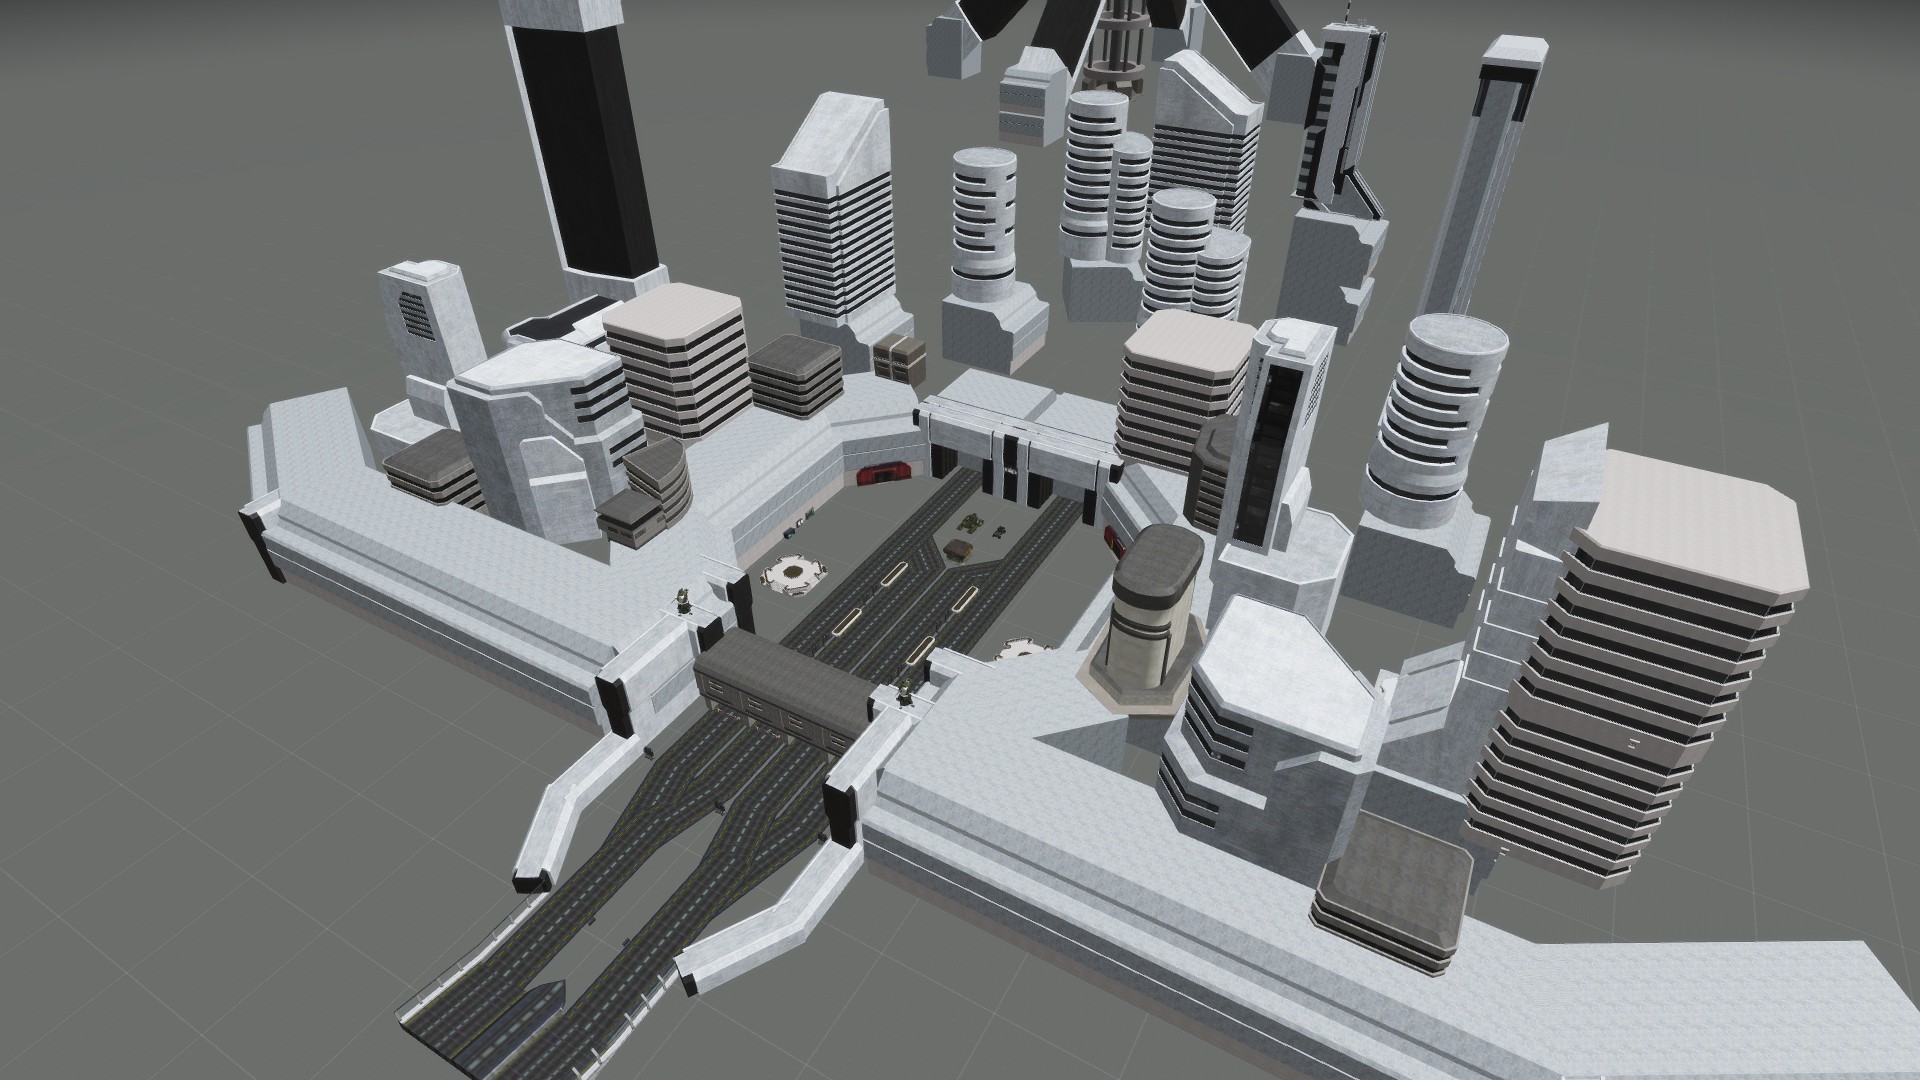Select the ringed cylindrical tower on the right
Image resolution: width=1920 pixels, height=1080 pixels.
click(1435, 420)
